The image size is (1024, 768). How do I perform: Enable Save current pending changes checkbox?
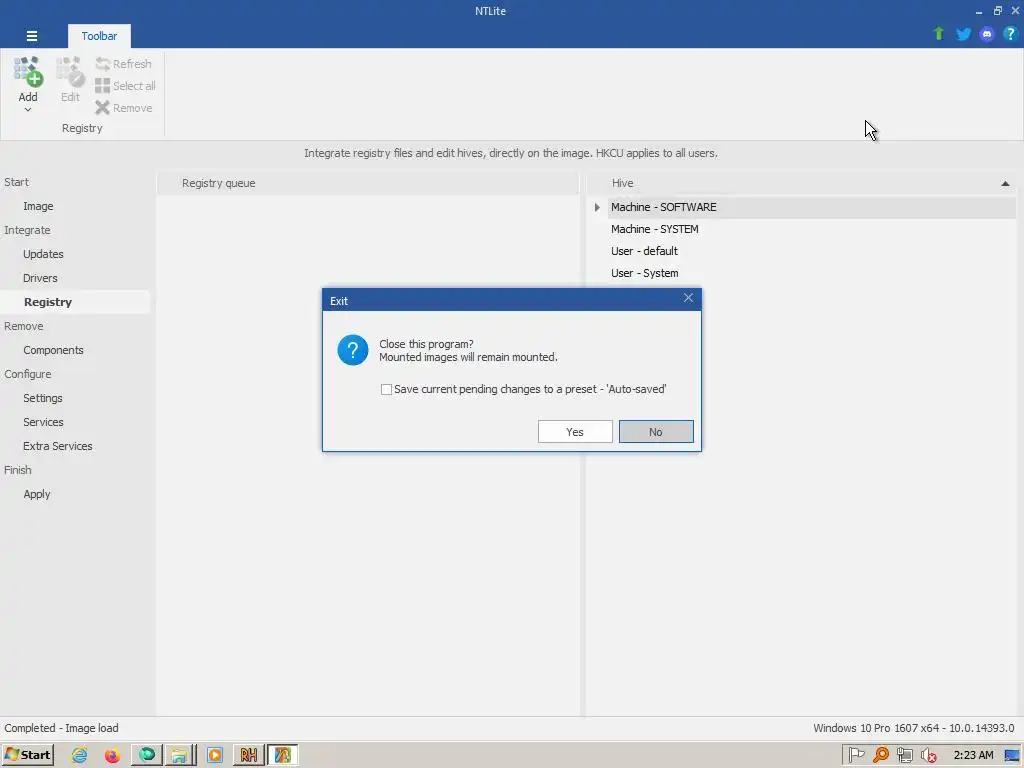(x=386, y=389)
